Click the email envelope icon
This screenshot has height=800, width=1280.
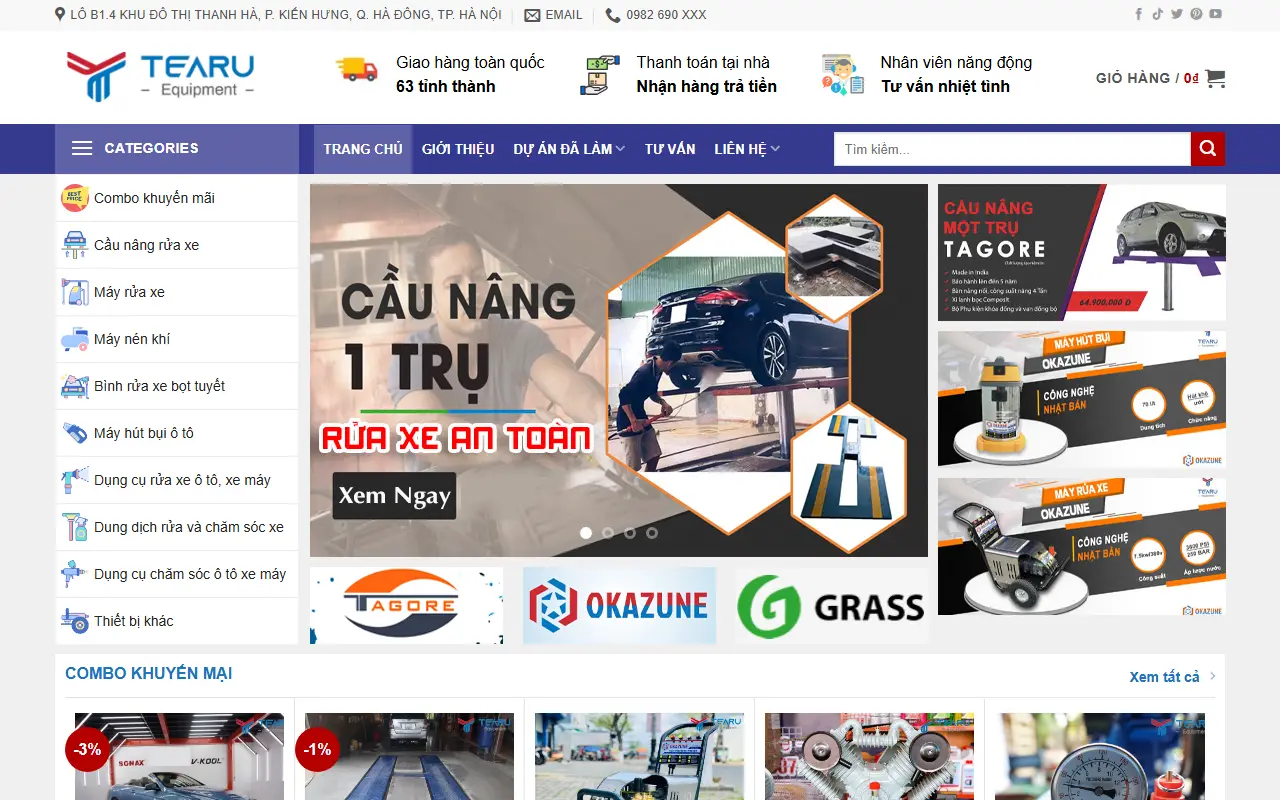(x=532, y=15)
